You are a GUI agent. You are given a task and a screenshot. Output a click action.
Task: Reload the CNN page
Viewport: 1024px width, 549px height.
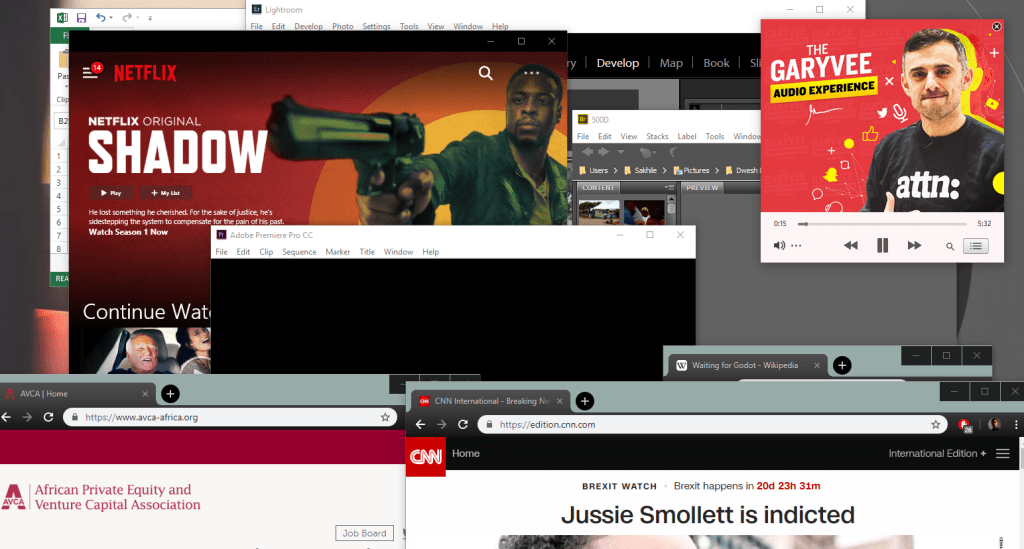pos(463,424)
